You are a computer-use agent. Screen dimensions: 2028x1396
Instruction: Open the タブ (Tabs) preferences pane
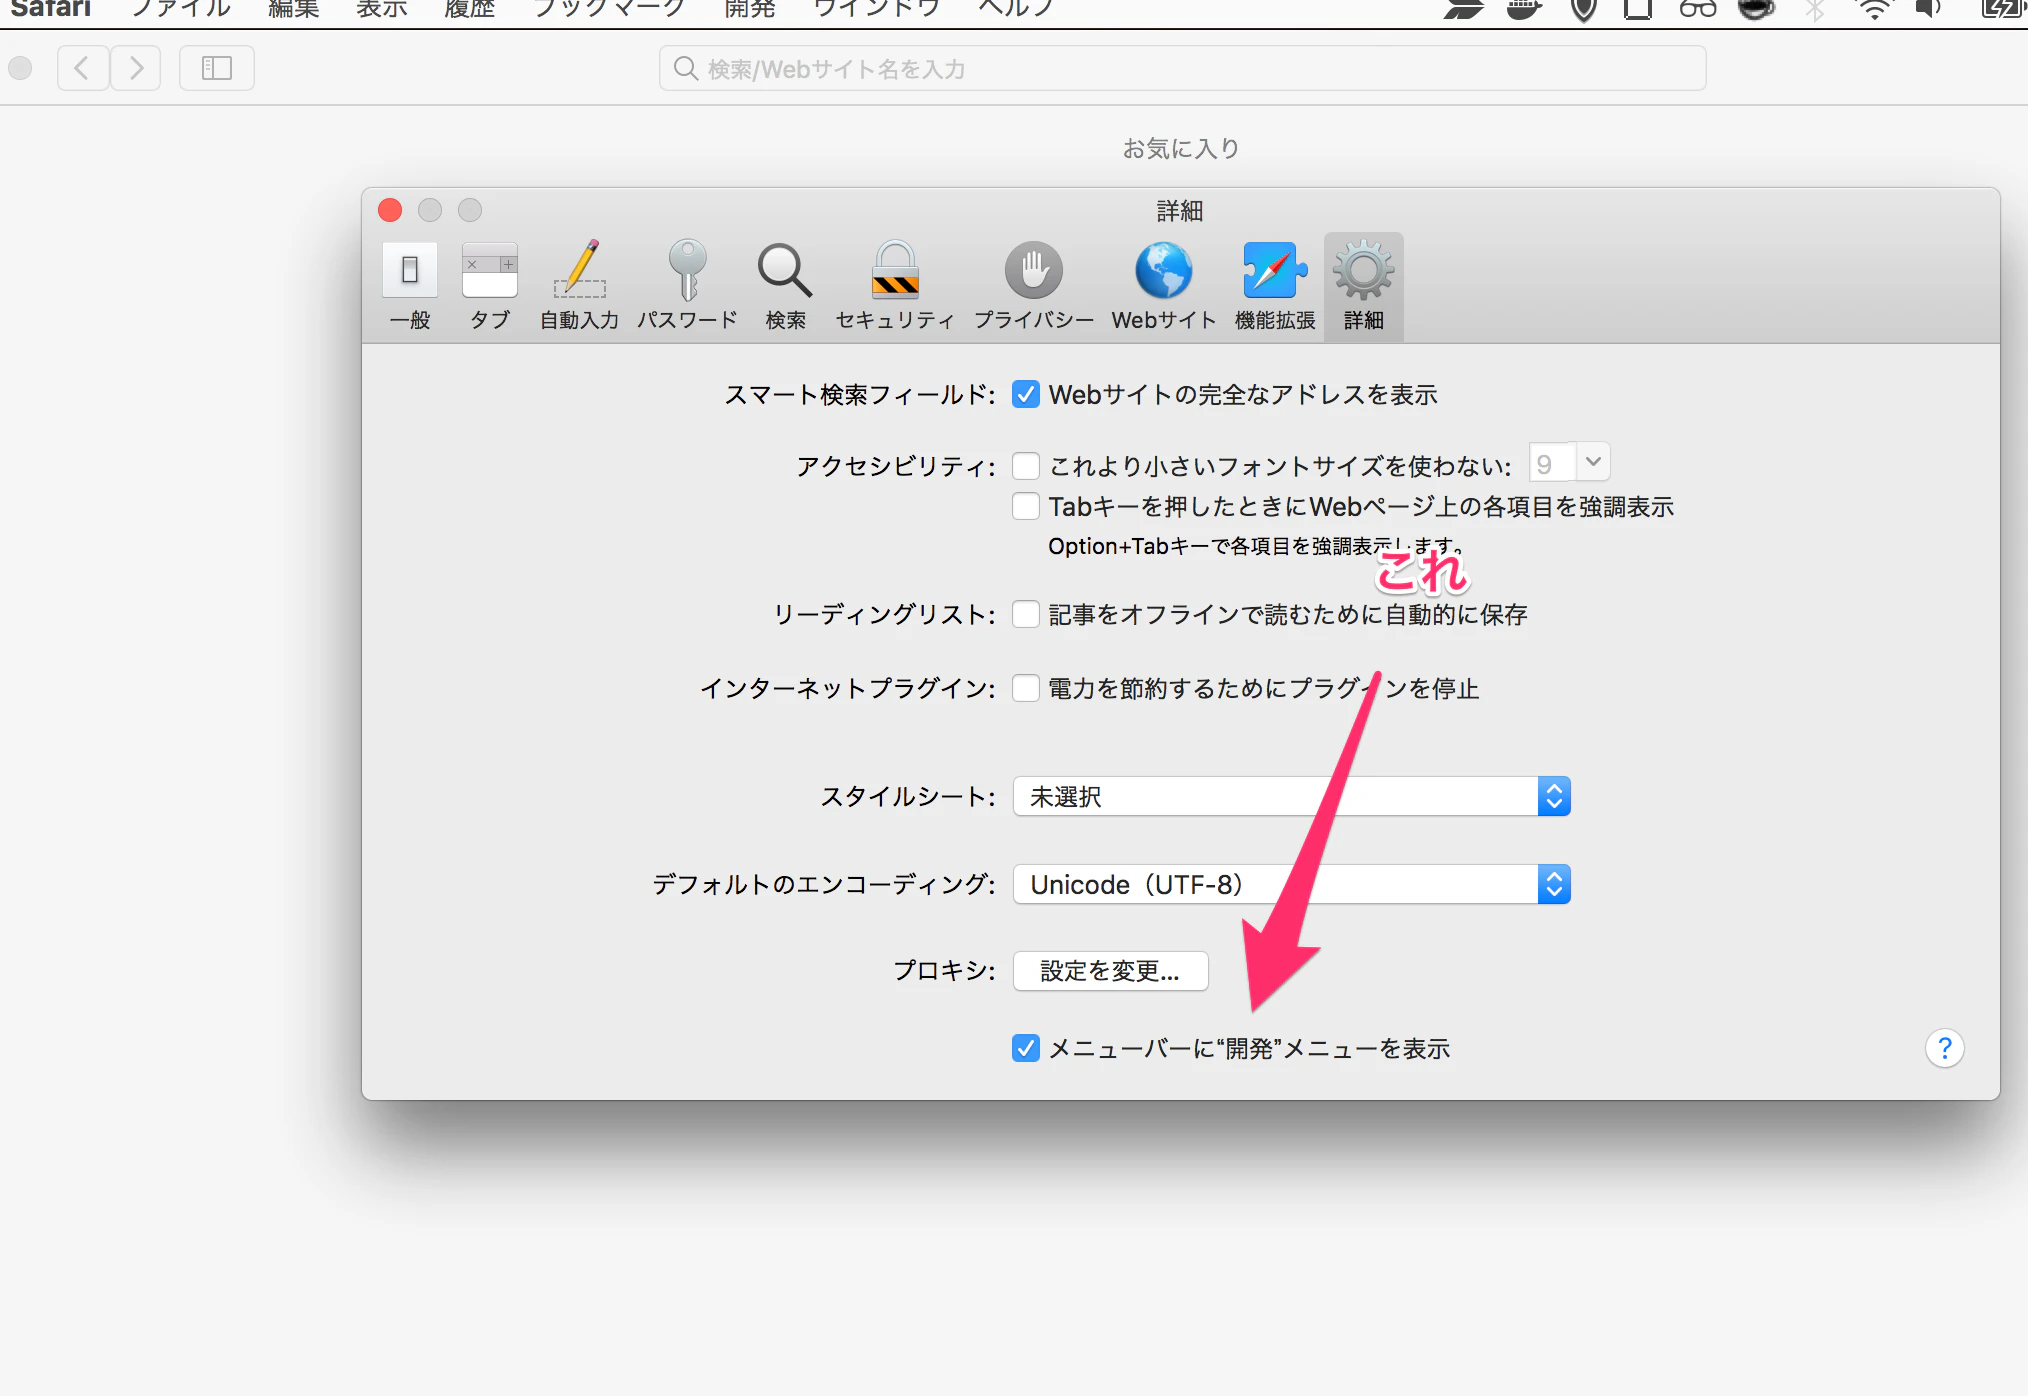[490, 287]
